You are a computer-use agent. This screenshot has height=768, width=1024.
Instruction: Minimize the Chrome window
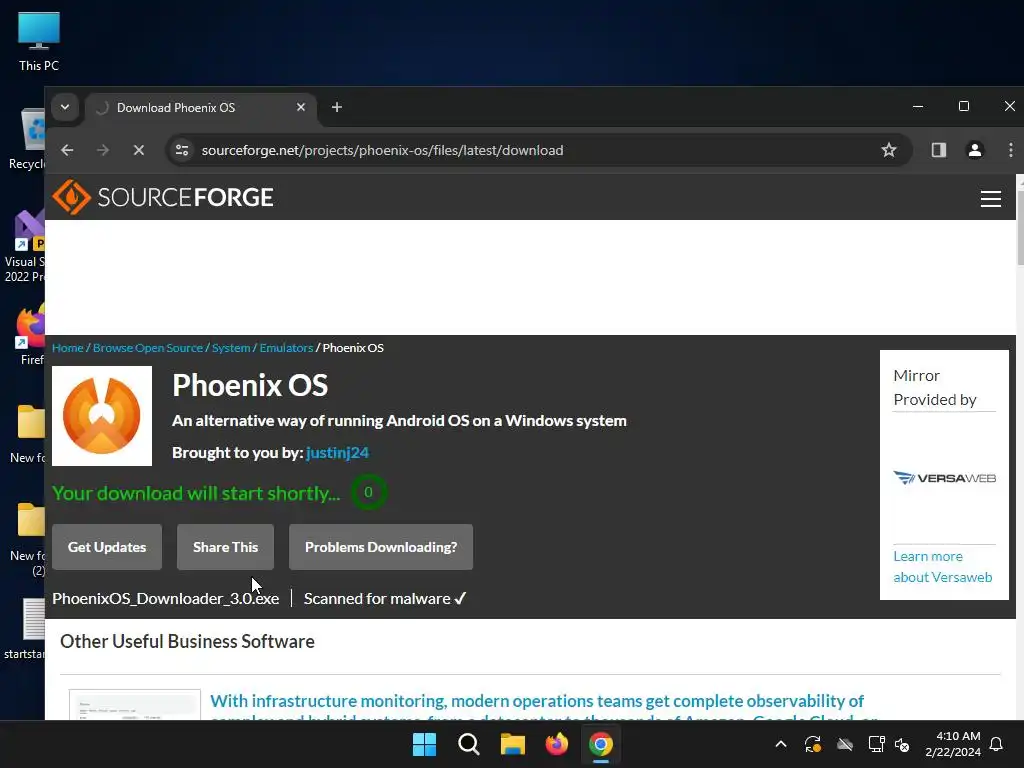point(918,106)
